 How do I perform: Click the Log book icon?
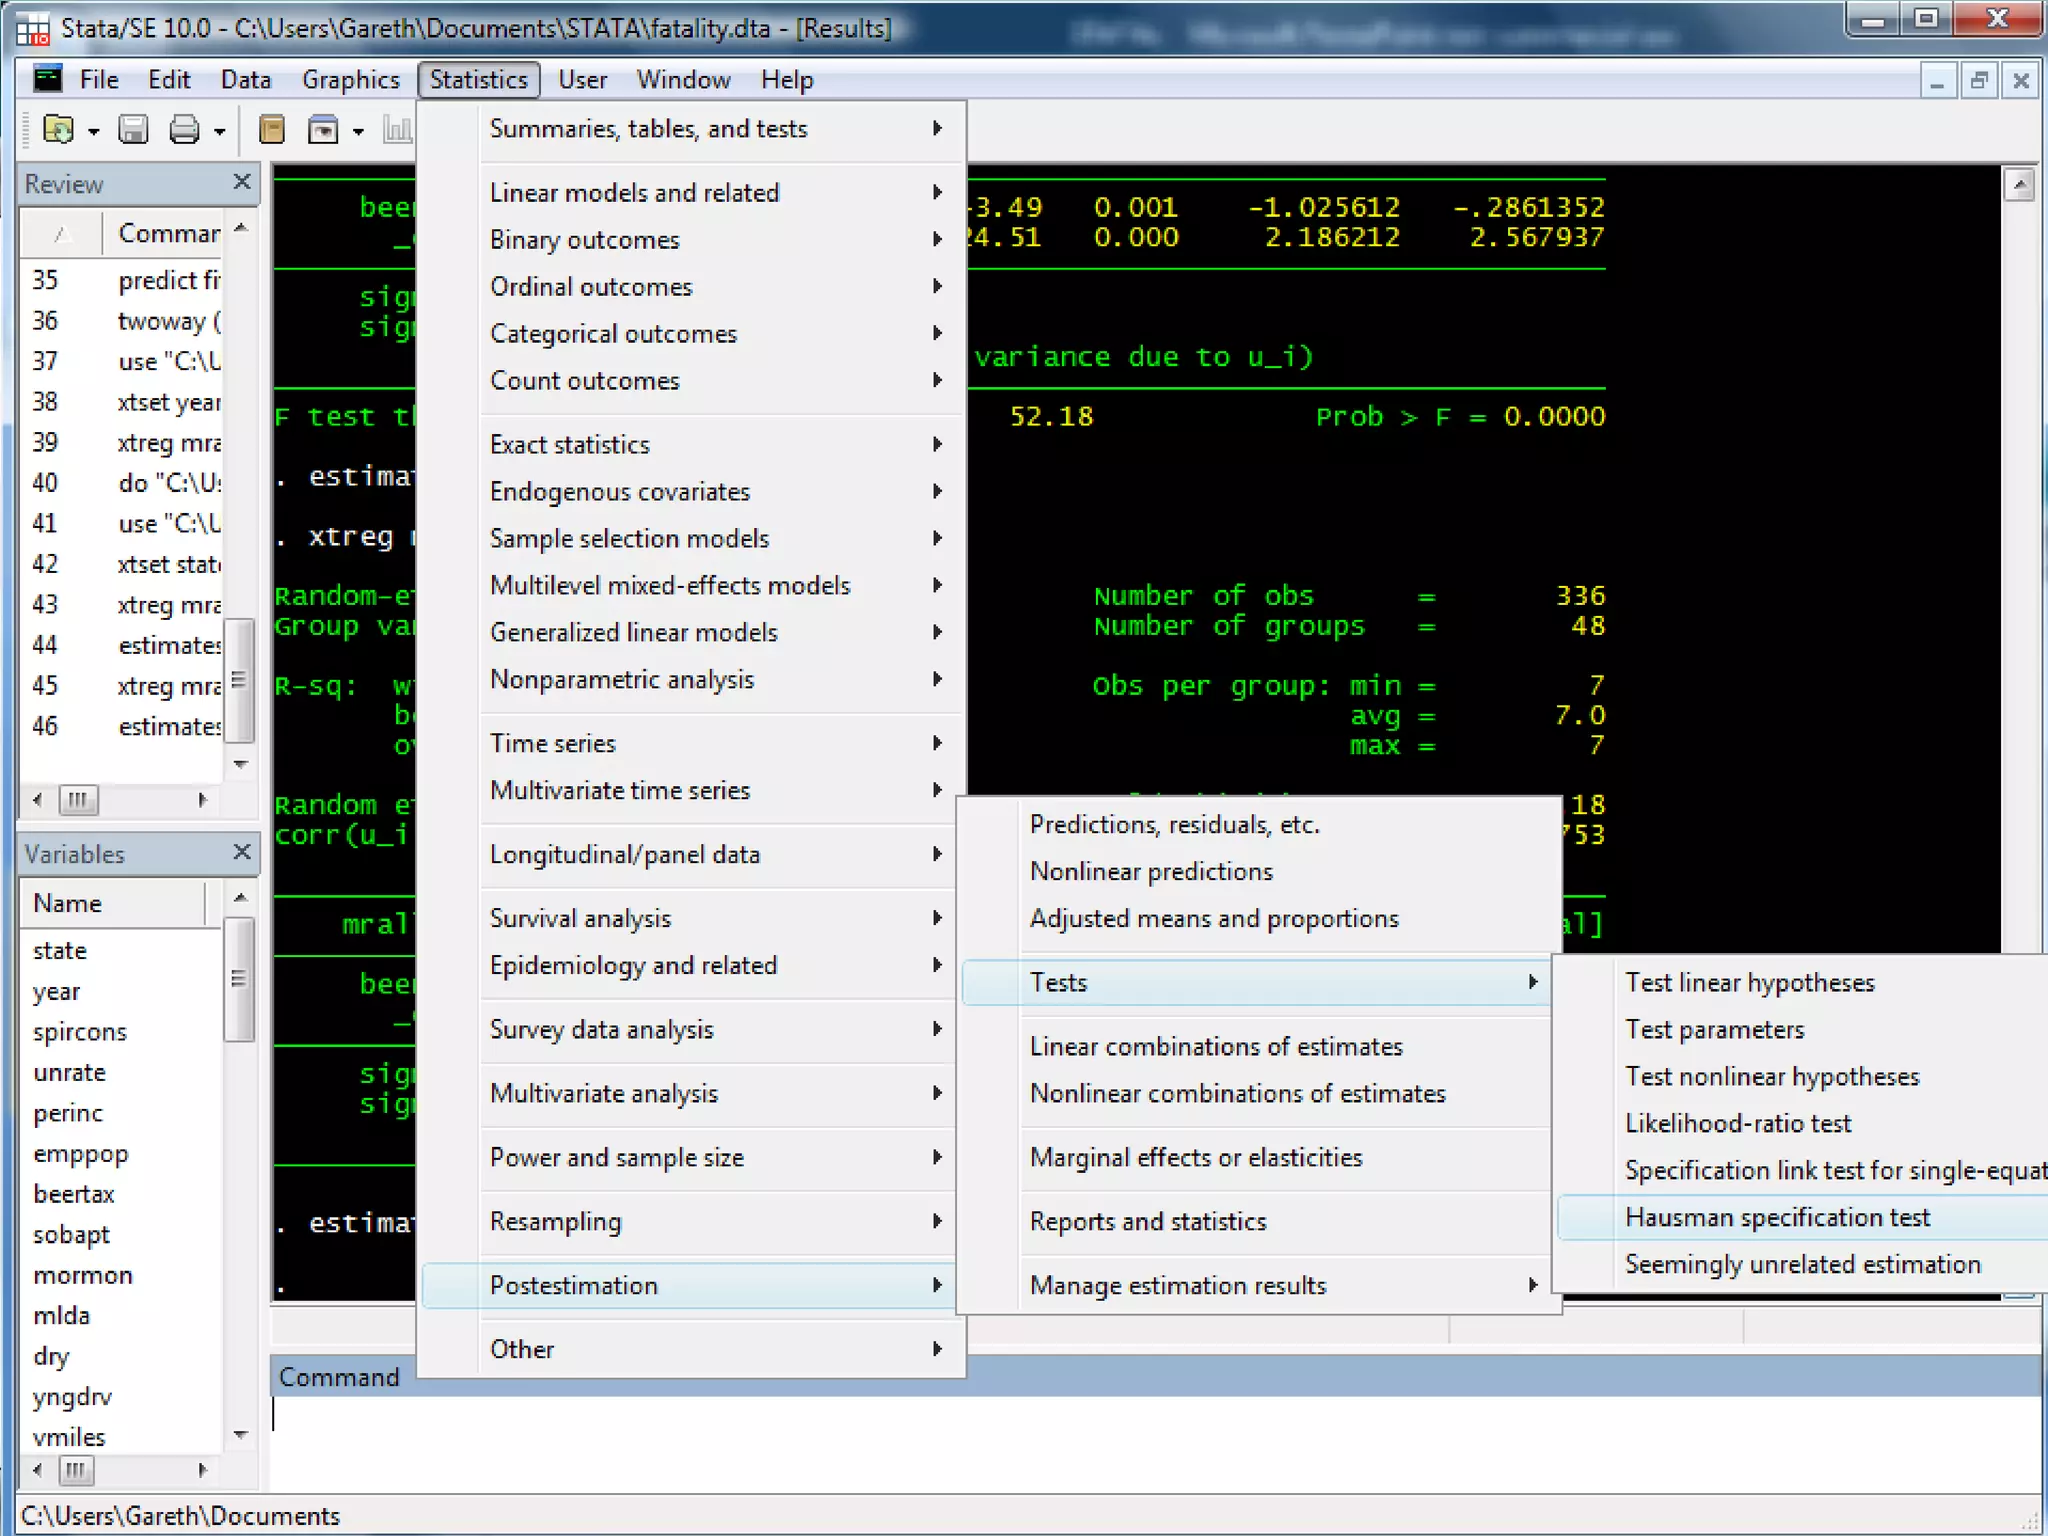pyautogui.click(x=271, y=130)
